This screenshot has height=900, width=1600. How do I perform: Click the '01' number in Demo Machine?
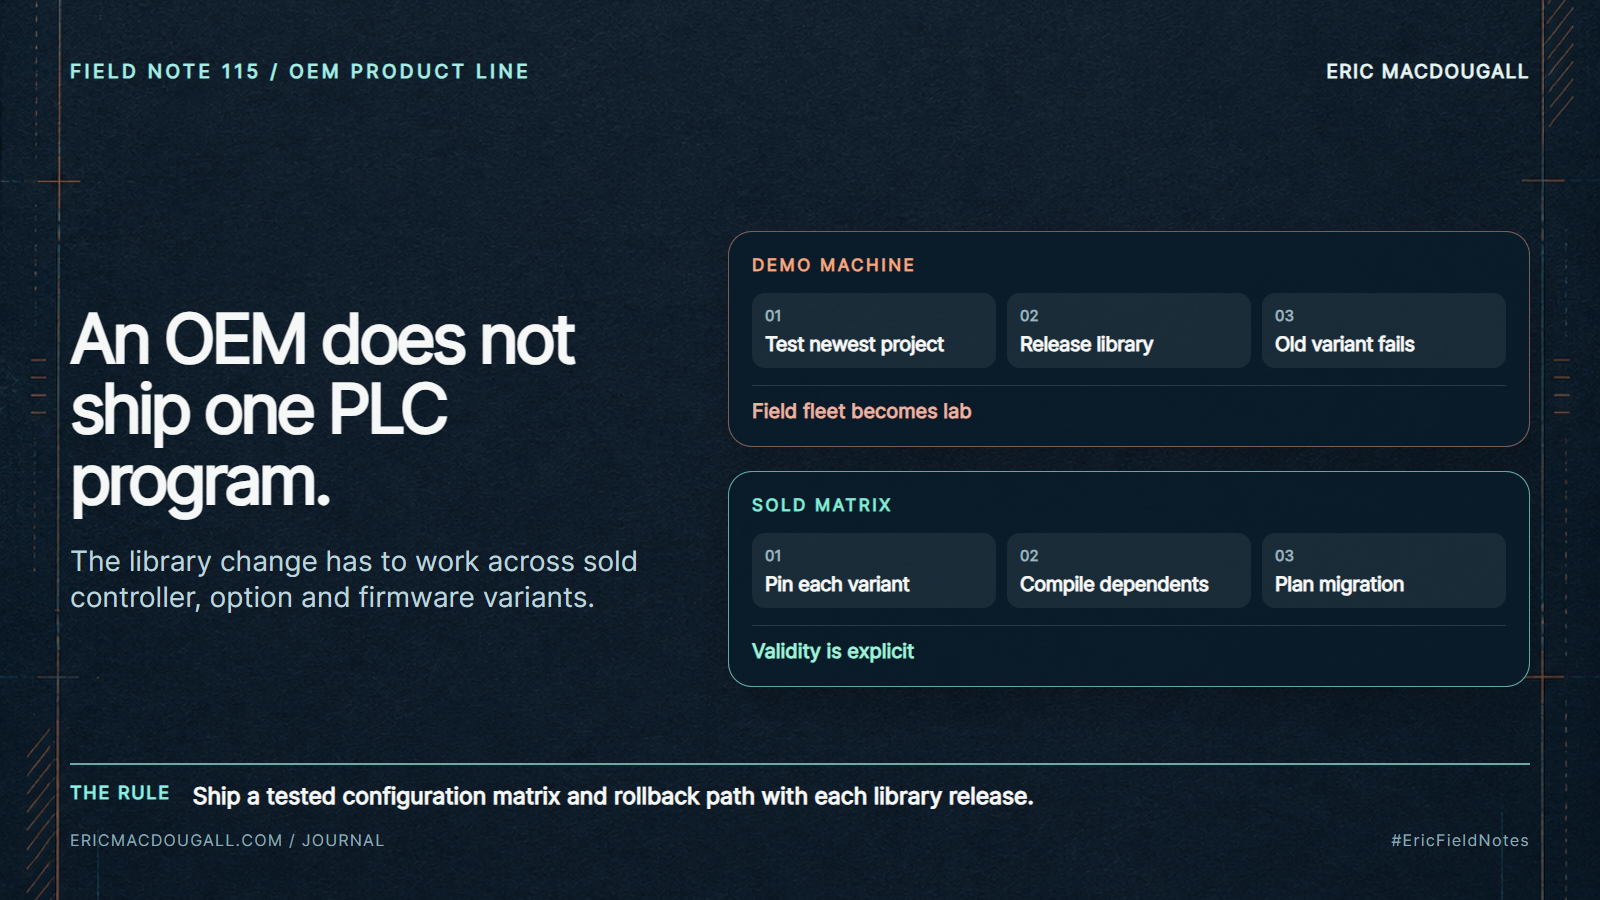[x=773, y=316]
